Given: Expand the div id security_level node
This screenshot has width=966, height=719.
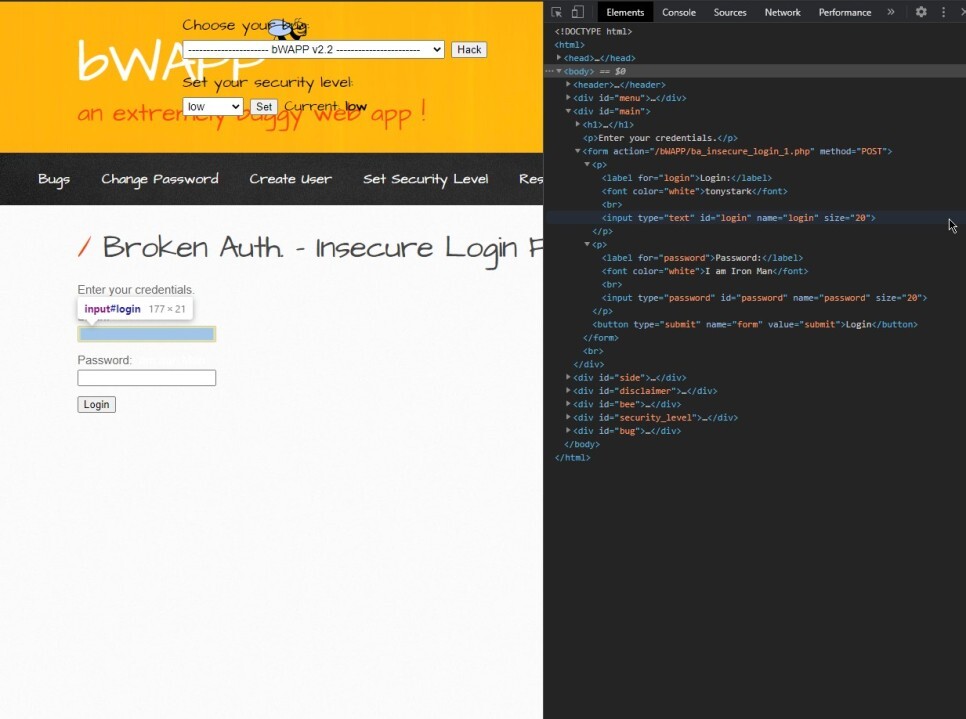Looking at the screenshot, I should [568, 418].
